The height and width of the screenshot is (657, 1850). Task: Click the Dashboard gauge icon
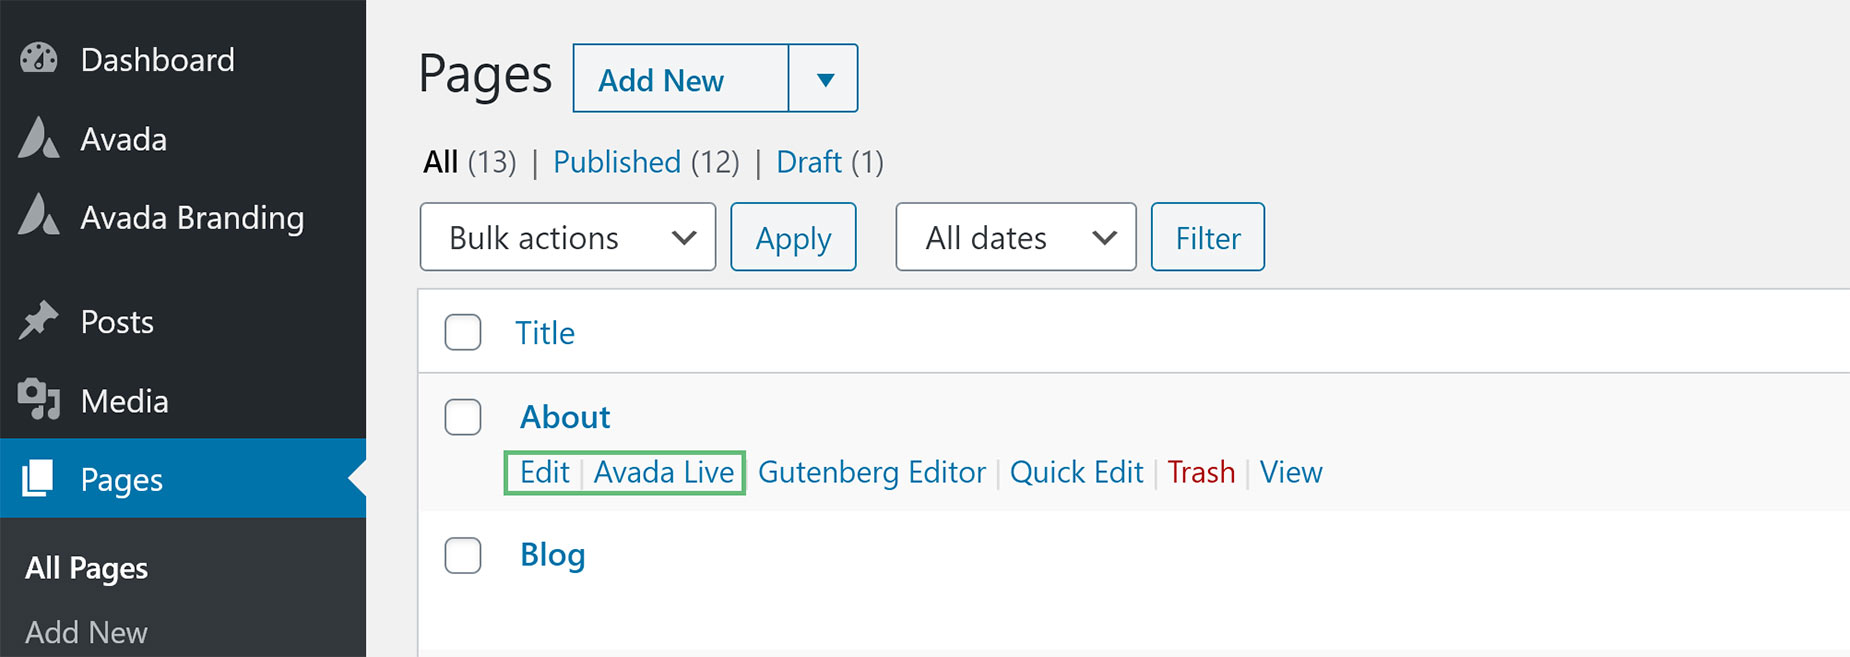[x=39, y=59]
